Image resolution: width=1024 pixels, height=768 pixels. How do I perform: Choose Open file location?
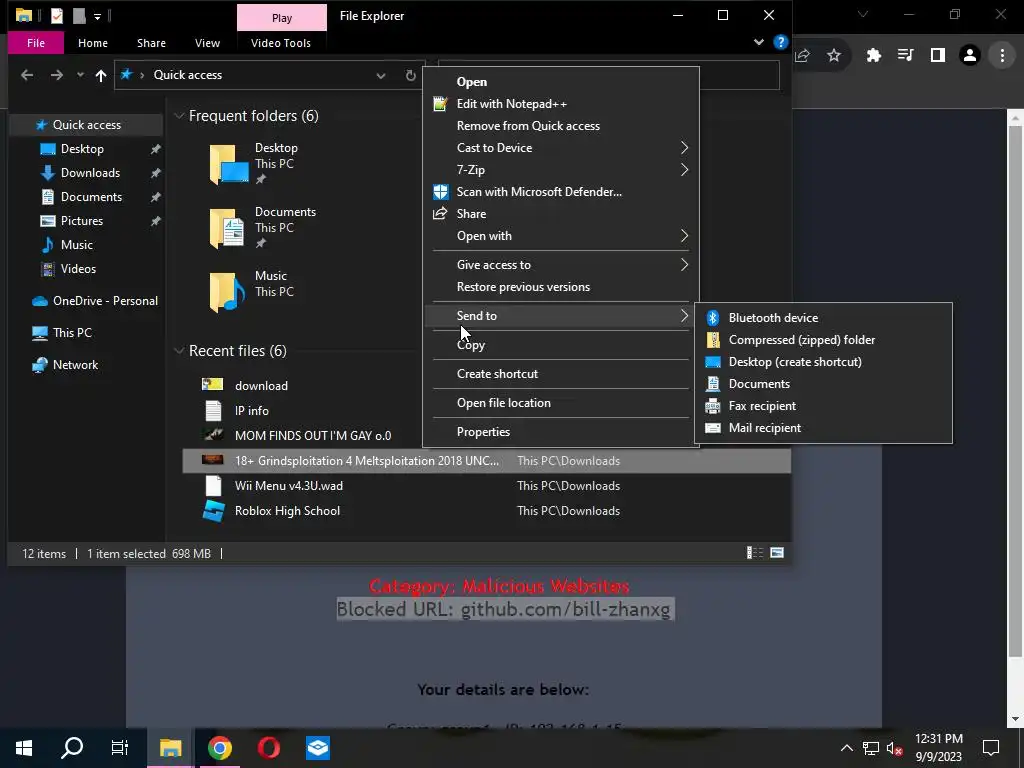tap(560, 403)
